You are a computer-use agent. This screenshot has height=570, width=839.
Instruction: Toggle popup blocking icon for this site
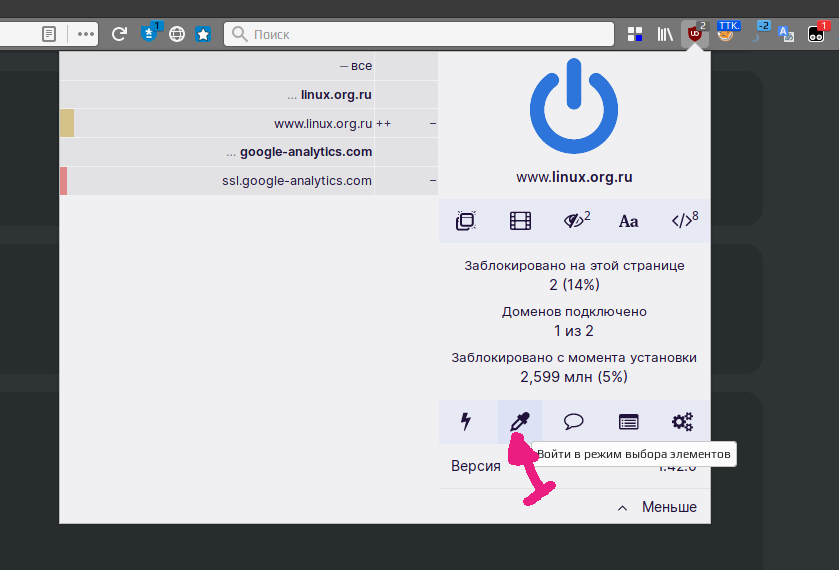466,221
